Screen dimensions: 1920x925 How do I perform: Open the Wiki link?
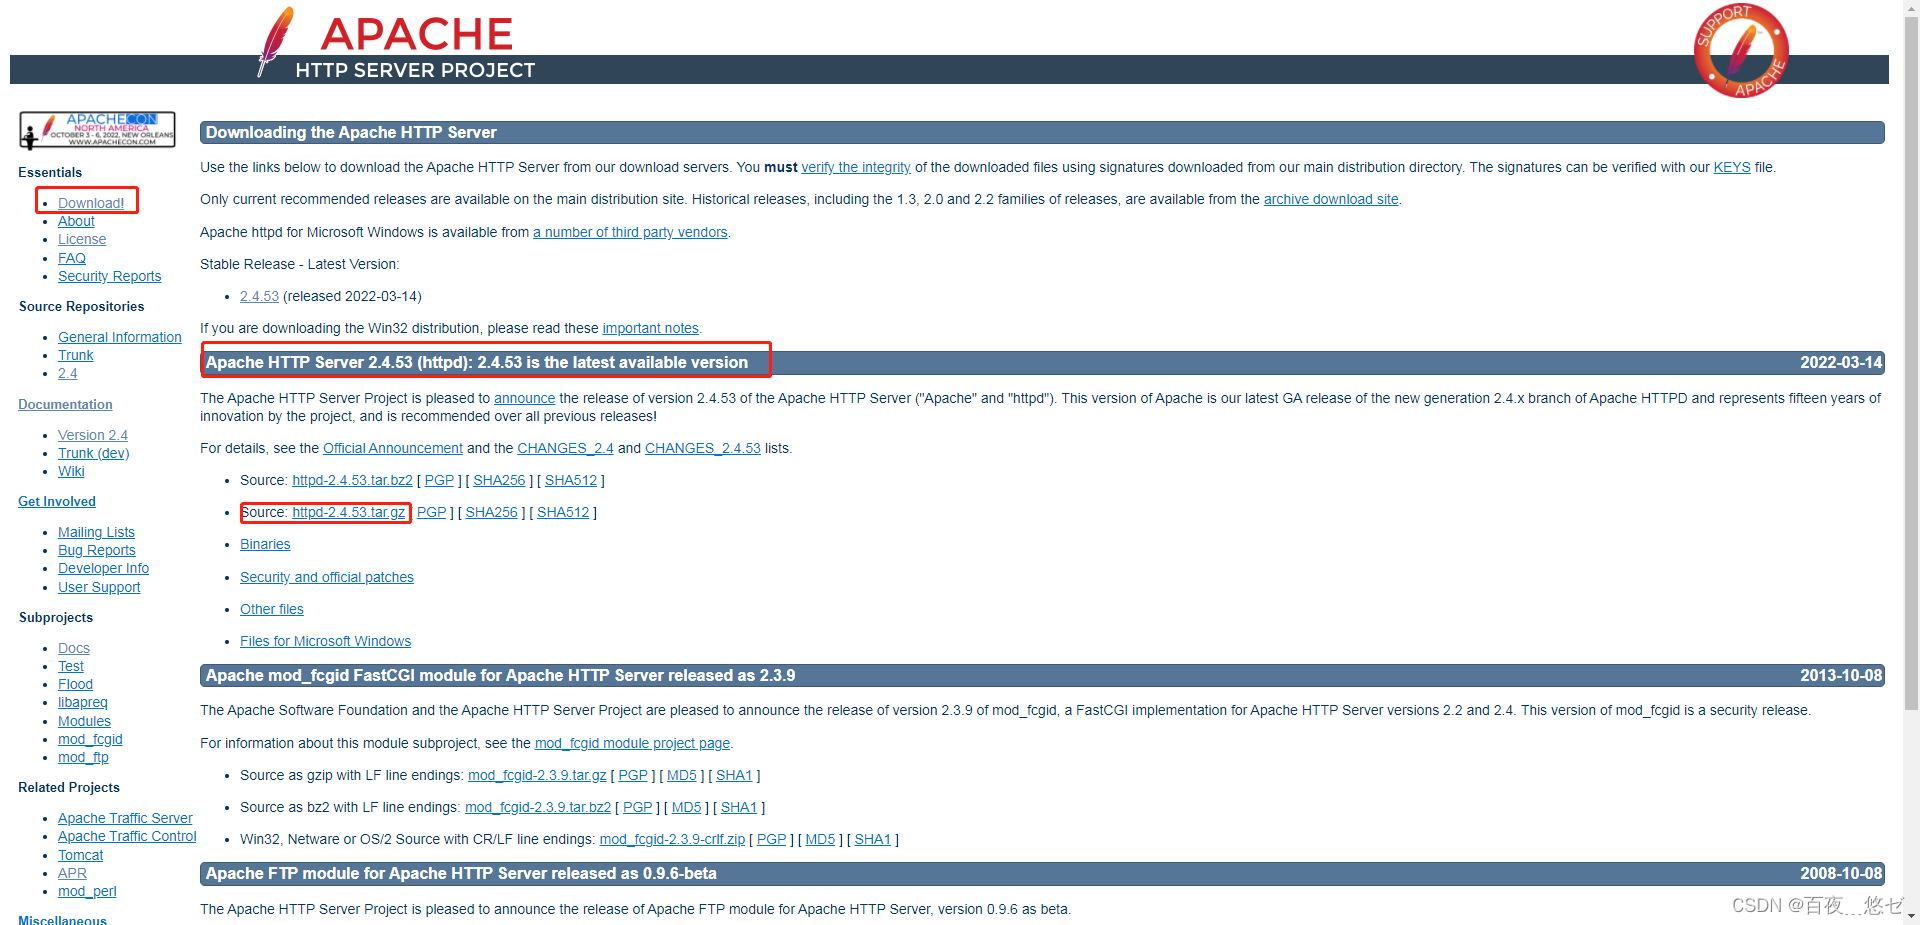click(x=71, y=471)
